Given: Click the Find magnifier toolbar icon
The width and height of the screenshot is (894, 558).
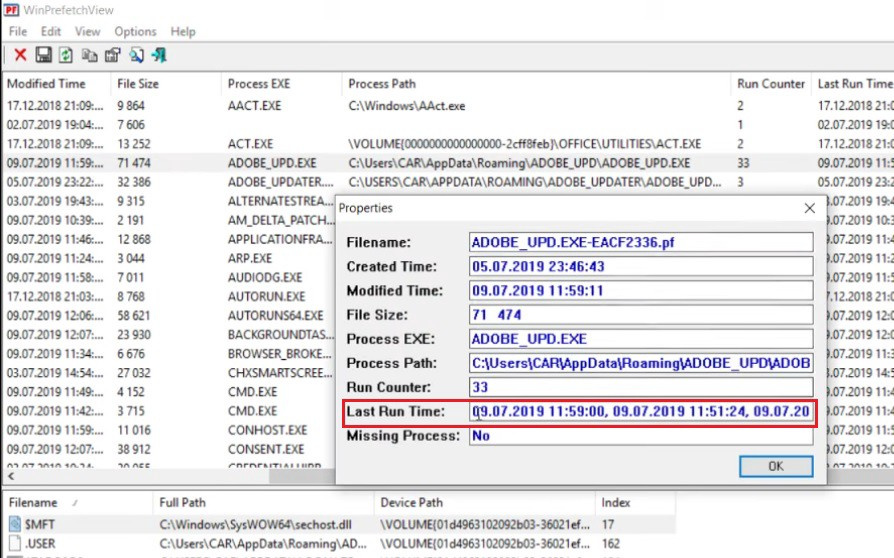Looking at the screenshot, I should pyautogui.click(x=136, y=55).
